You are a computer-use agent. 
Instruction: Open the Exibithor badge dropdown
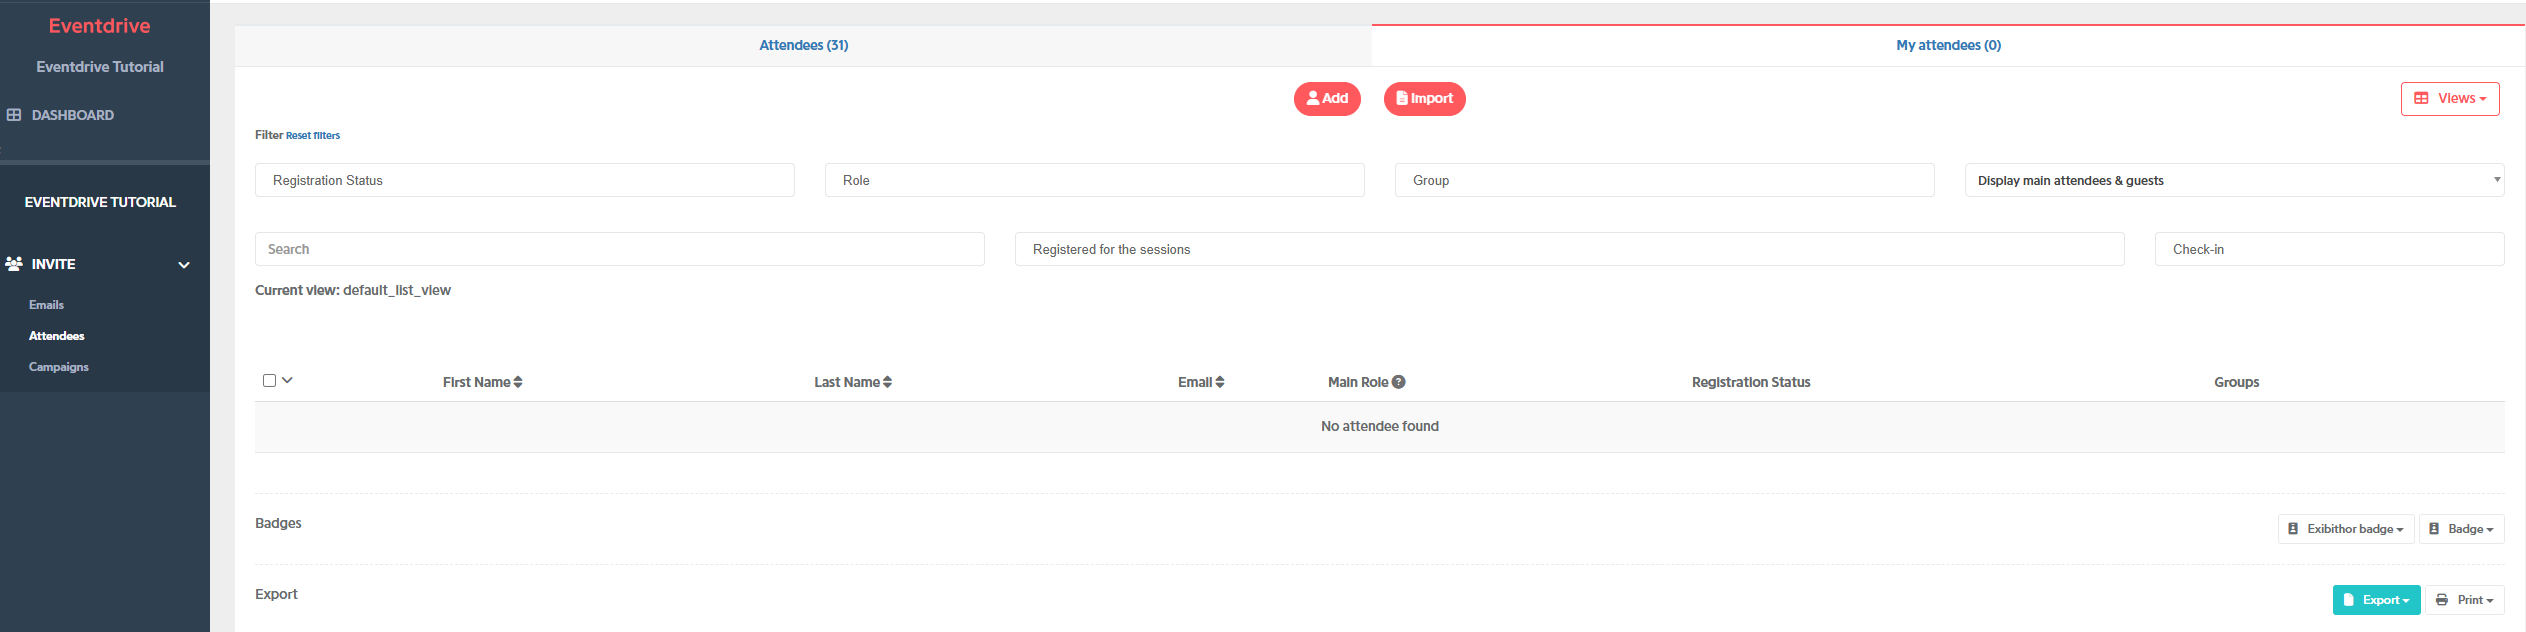pyautogui.click(x=2346, y=529)
